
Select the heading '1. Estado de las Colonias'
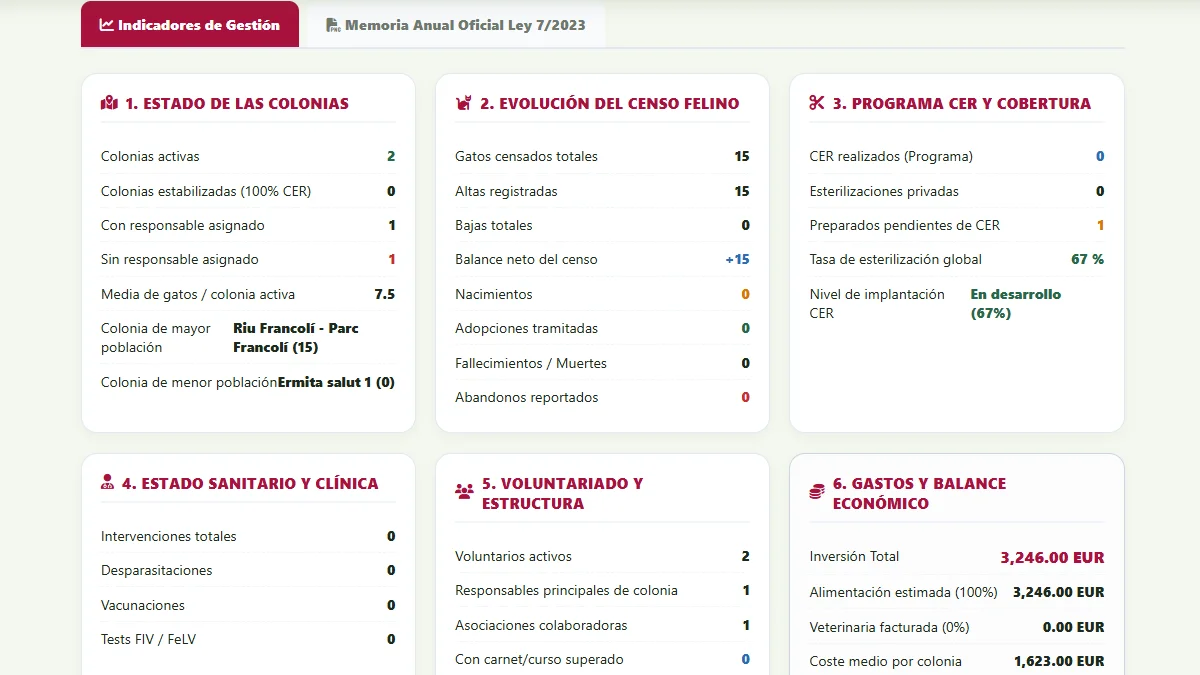point(237,103)
